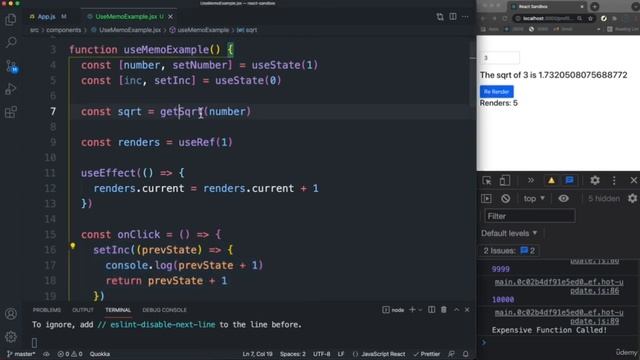The width and height of the screenshot is (640, 360).
Task: Click the feedback icon in status bar
Action: coord(451,354)
